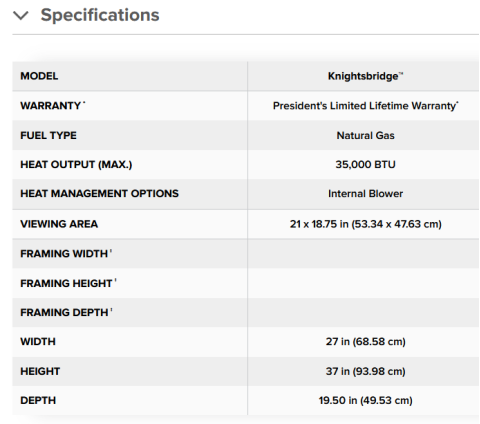Click the 21 x 18.75 in value
This screenshot has width=480, height=424.
(x=366, y=224)
